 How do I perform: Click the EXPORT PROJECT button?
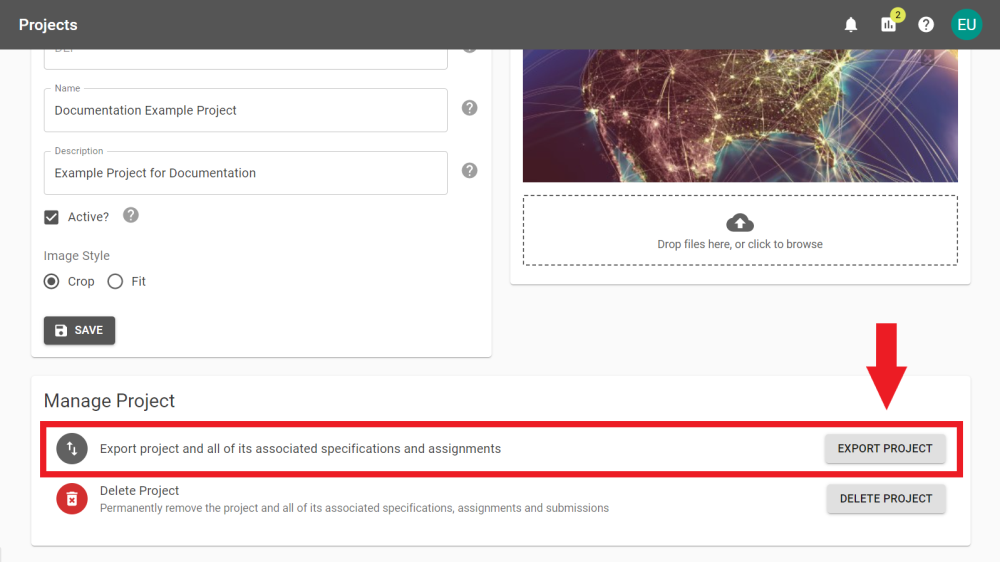click(885, 449)
